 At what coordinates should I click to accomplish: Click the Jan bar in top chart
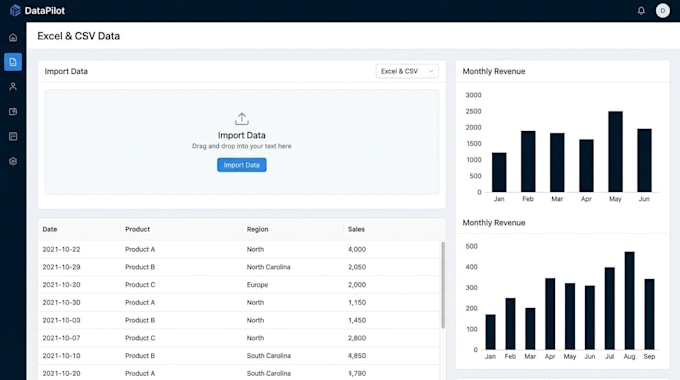coord(499,172)
